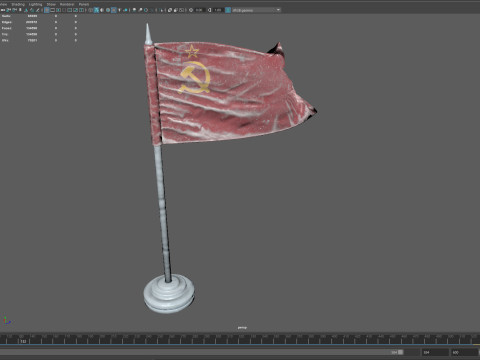Toggle the Safe Title overlay
Viewport: 480px width, 360px height.
pyautogui.click(x=81, y=10)
